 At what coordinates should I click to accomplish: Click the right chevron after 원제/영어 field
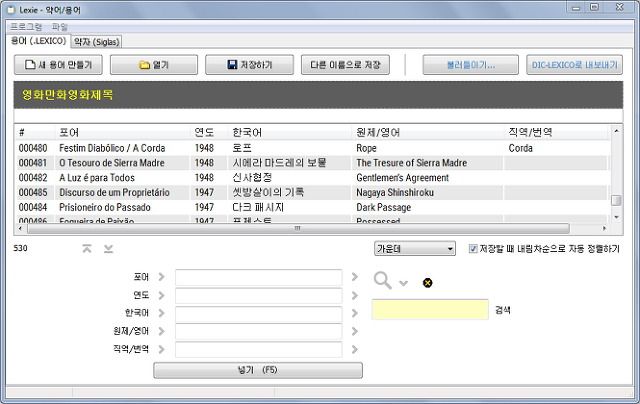pos(355,331)
